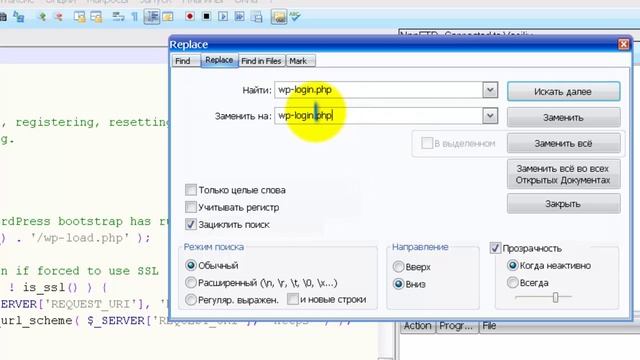The width and height of the screenshot is (640, 360).
Task: Click the 'Закрыть' button
Action: click(x=563, y=204)
